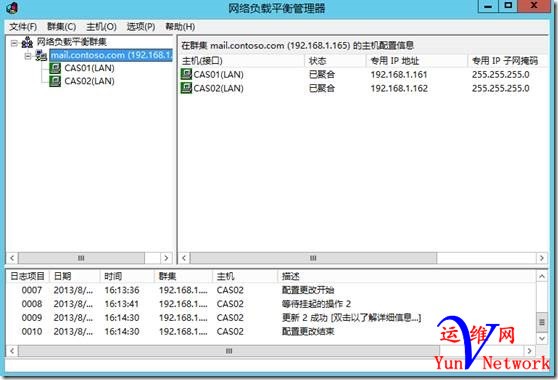Select 网络负载平衡群集 in the tree
Viewport: 558px width, 380px height.
tap(72, 42)
